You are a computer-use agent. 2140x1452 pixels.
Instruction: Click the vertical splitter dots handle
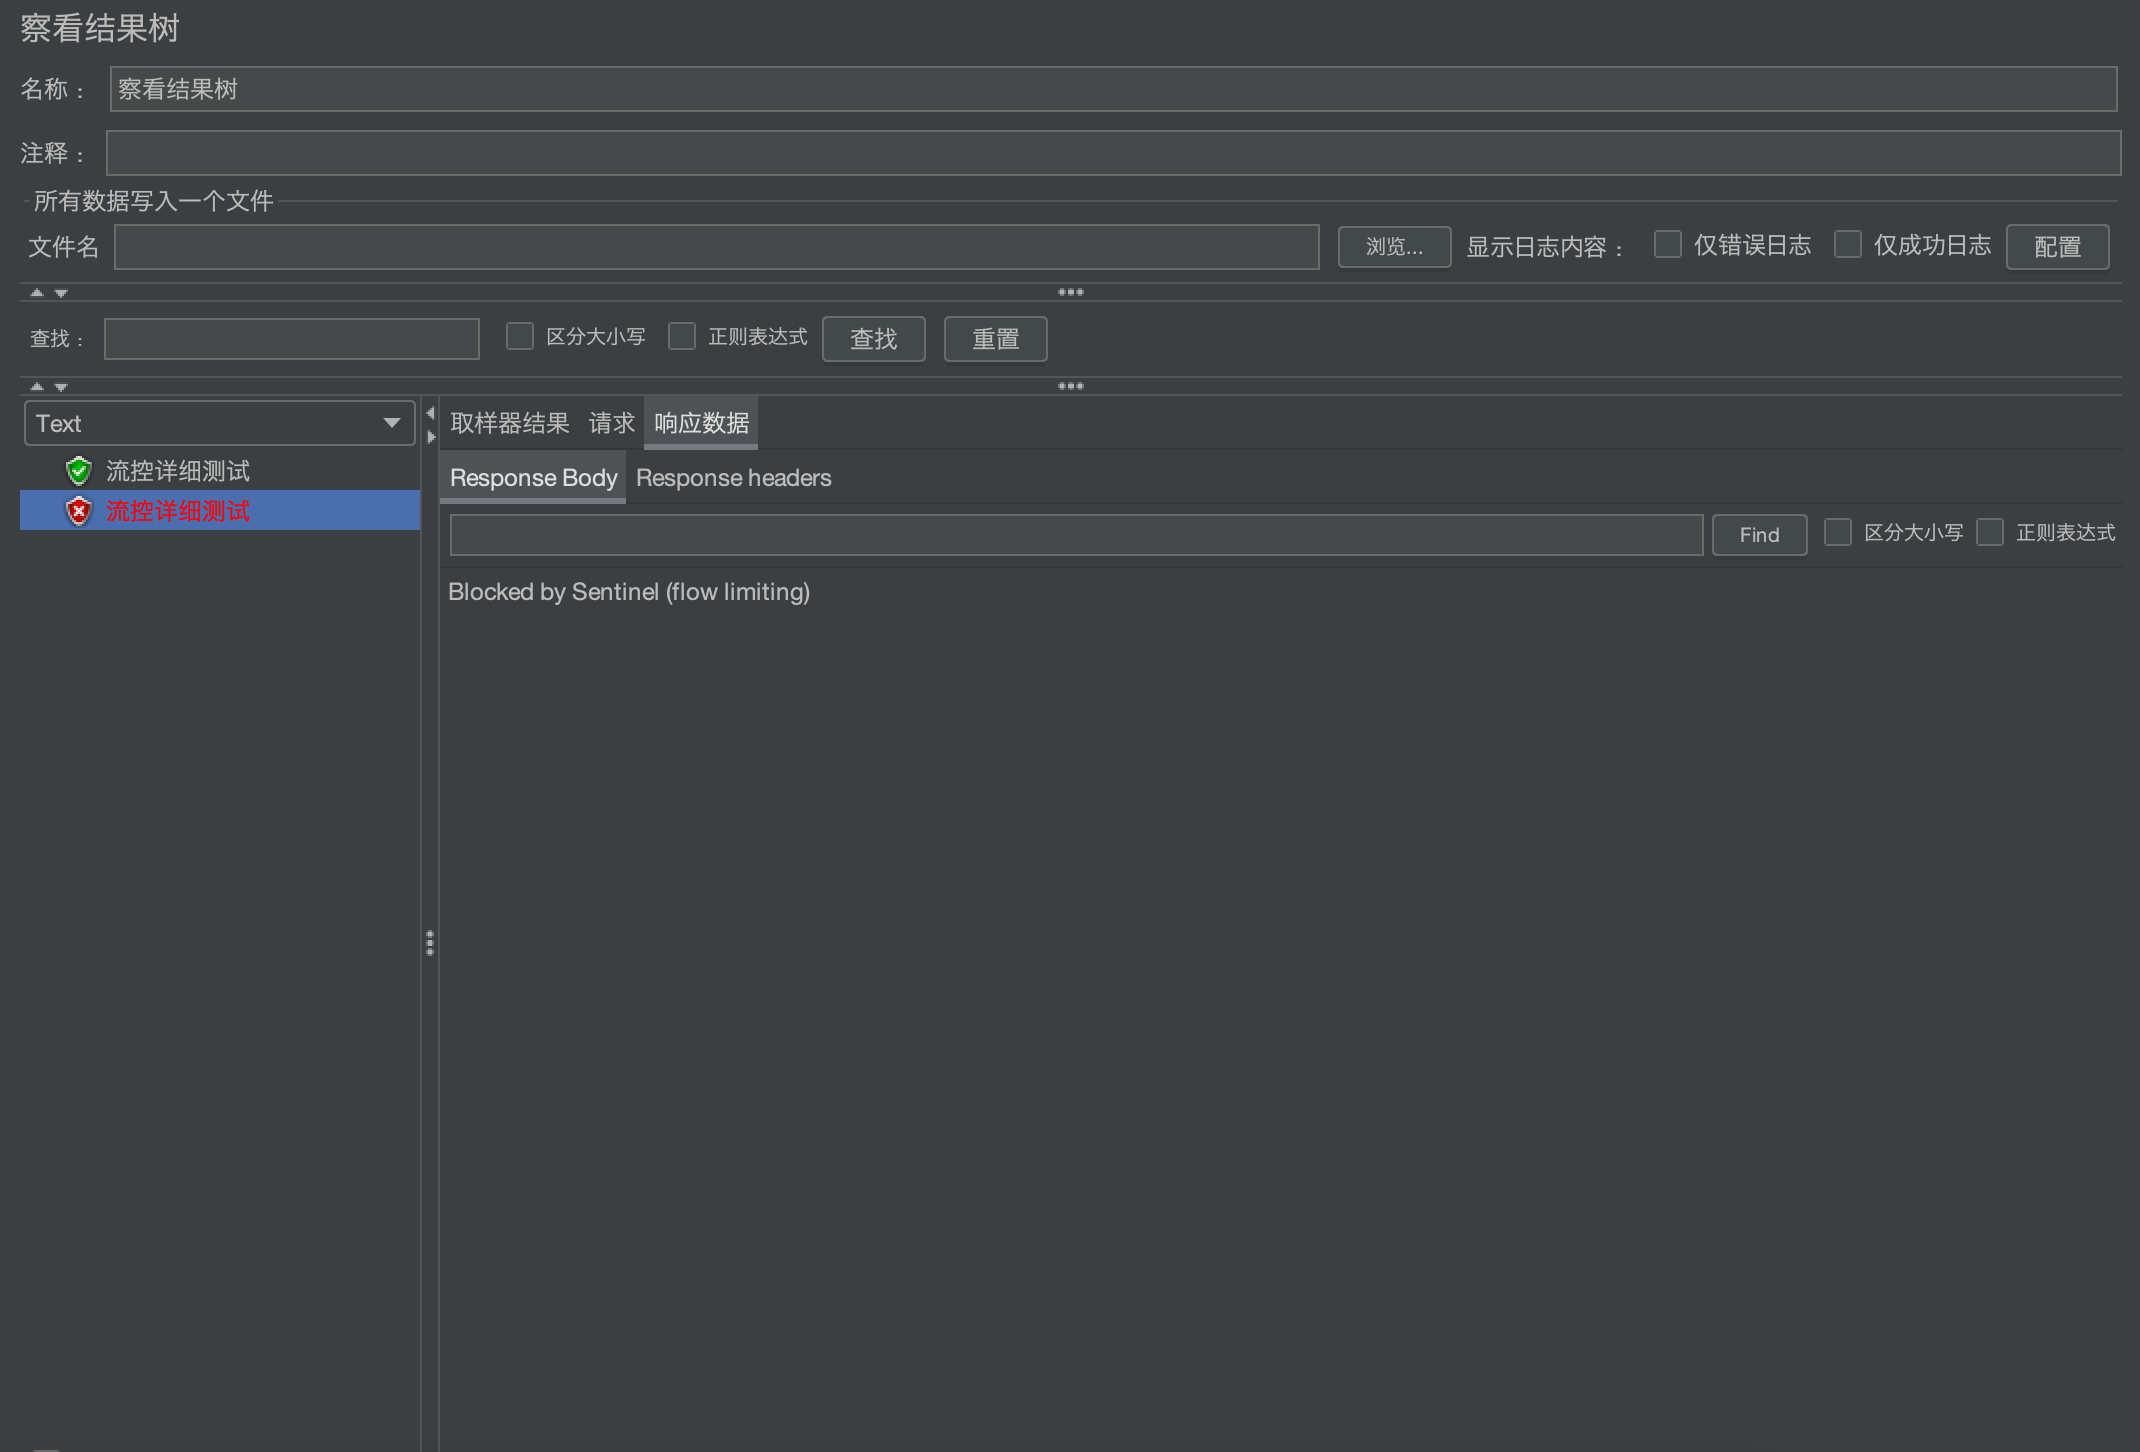[430, 943]
